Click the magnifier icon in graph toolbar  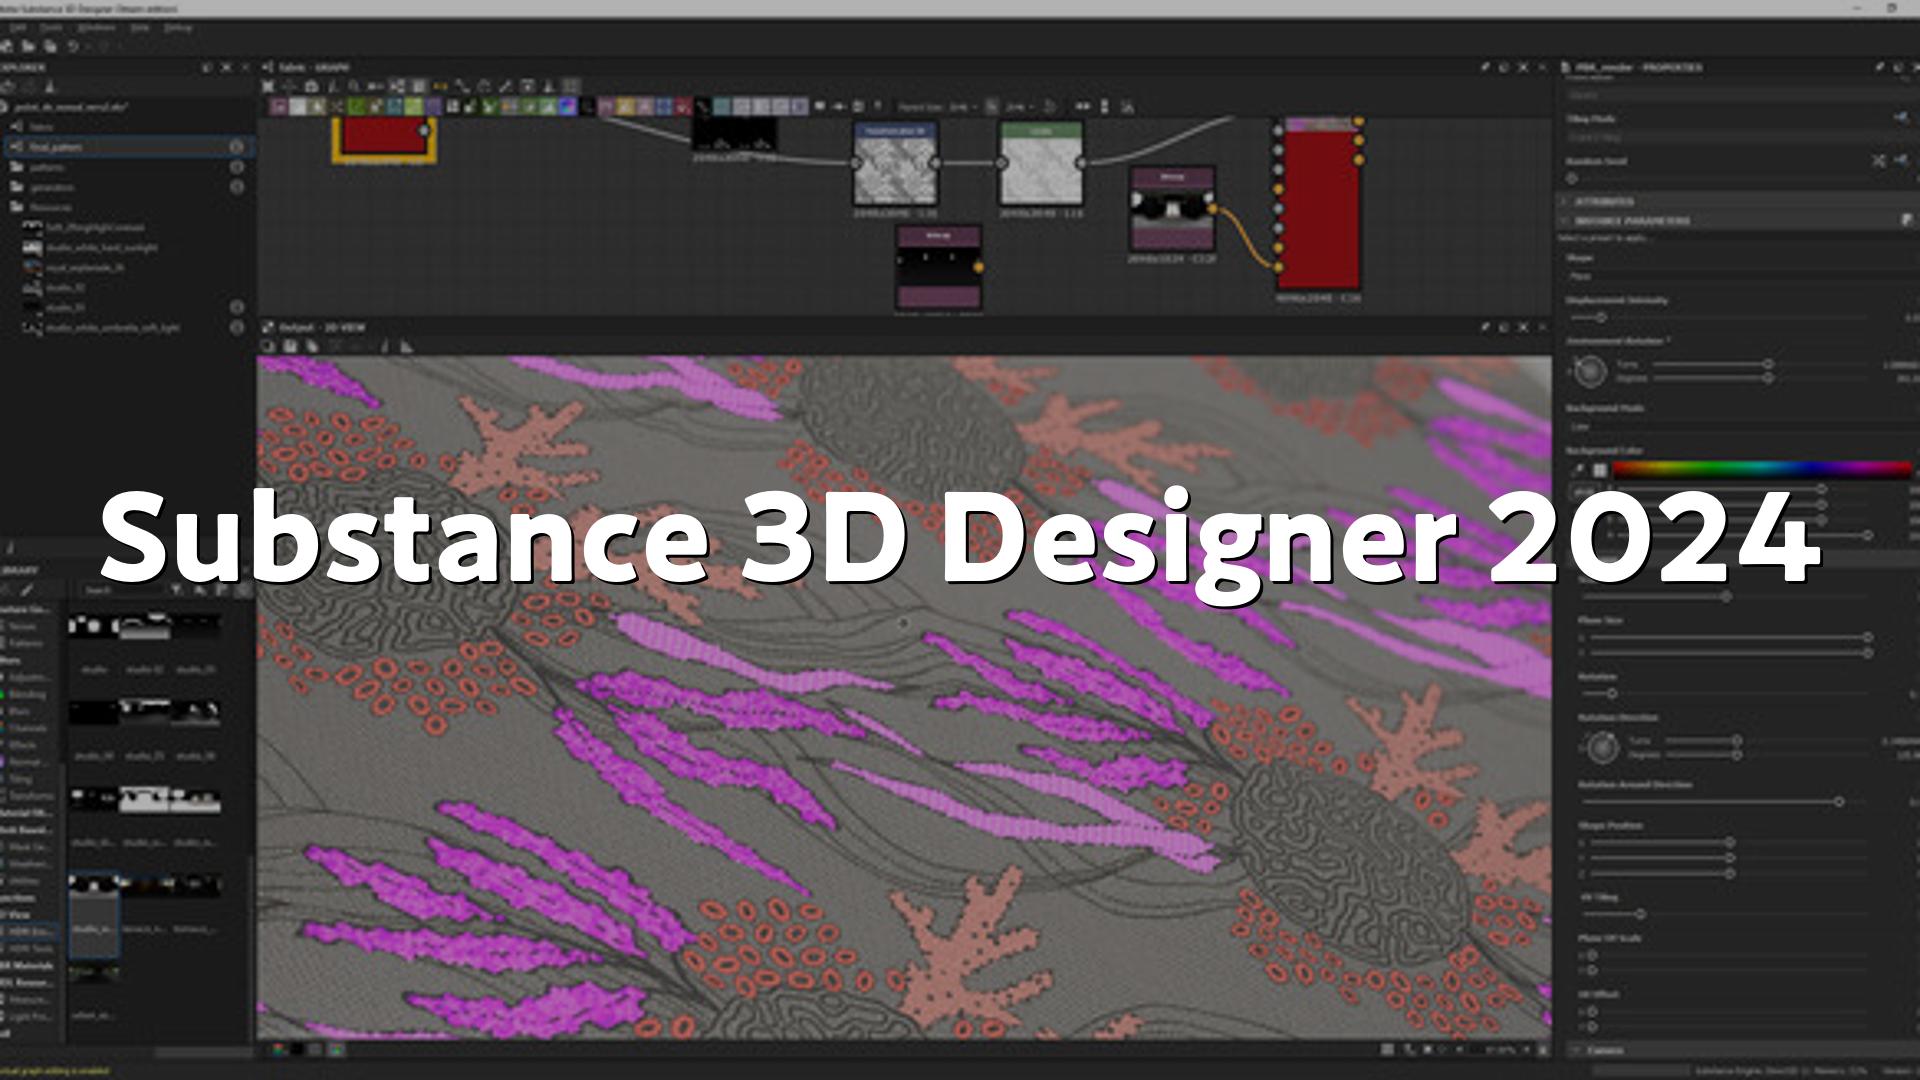tap(354, 86)
